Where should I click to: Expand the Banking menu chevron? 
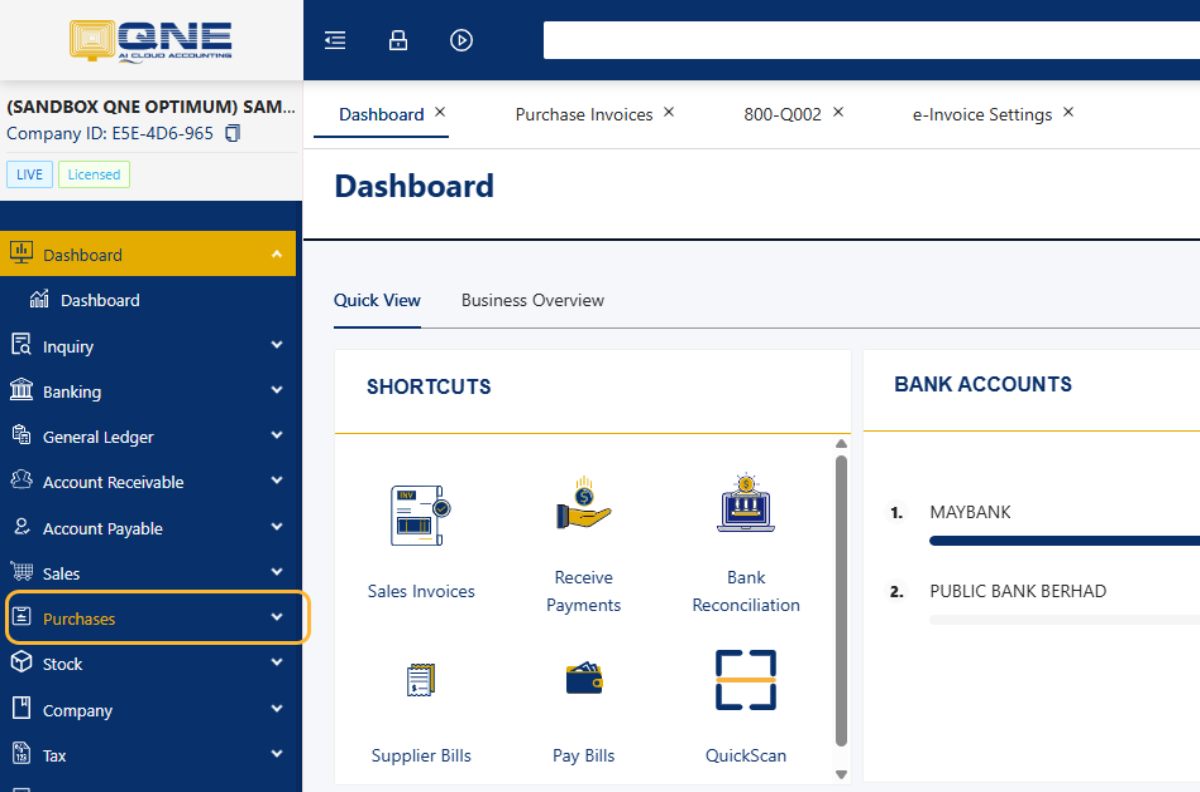pyautogui.click(x=277, y=391)
